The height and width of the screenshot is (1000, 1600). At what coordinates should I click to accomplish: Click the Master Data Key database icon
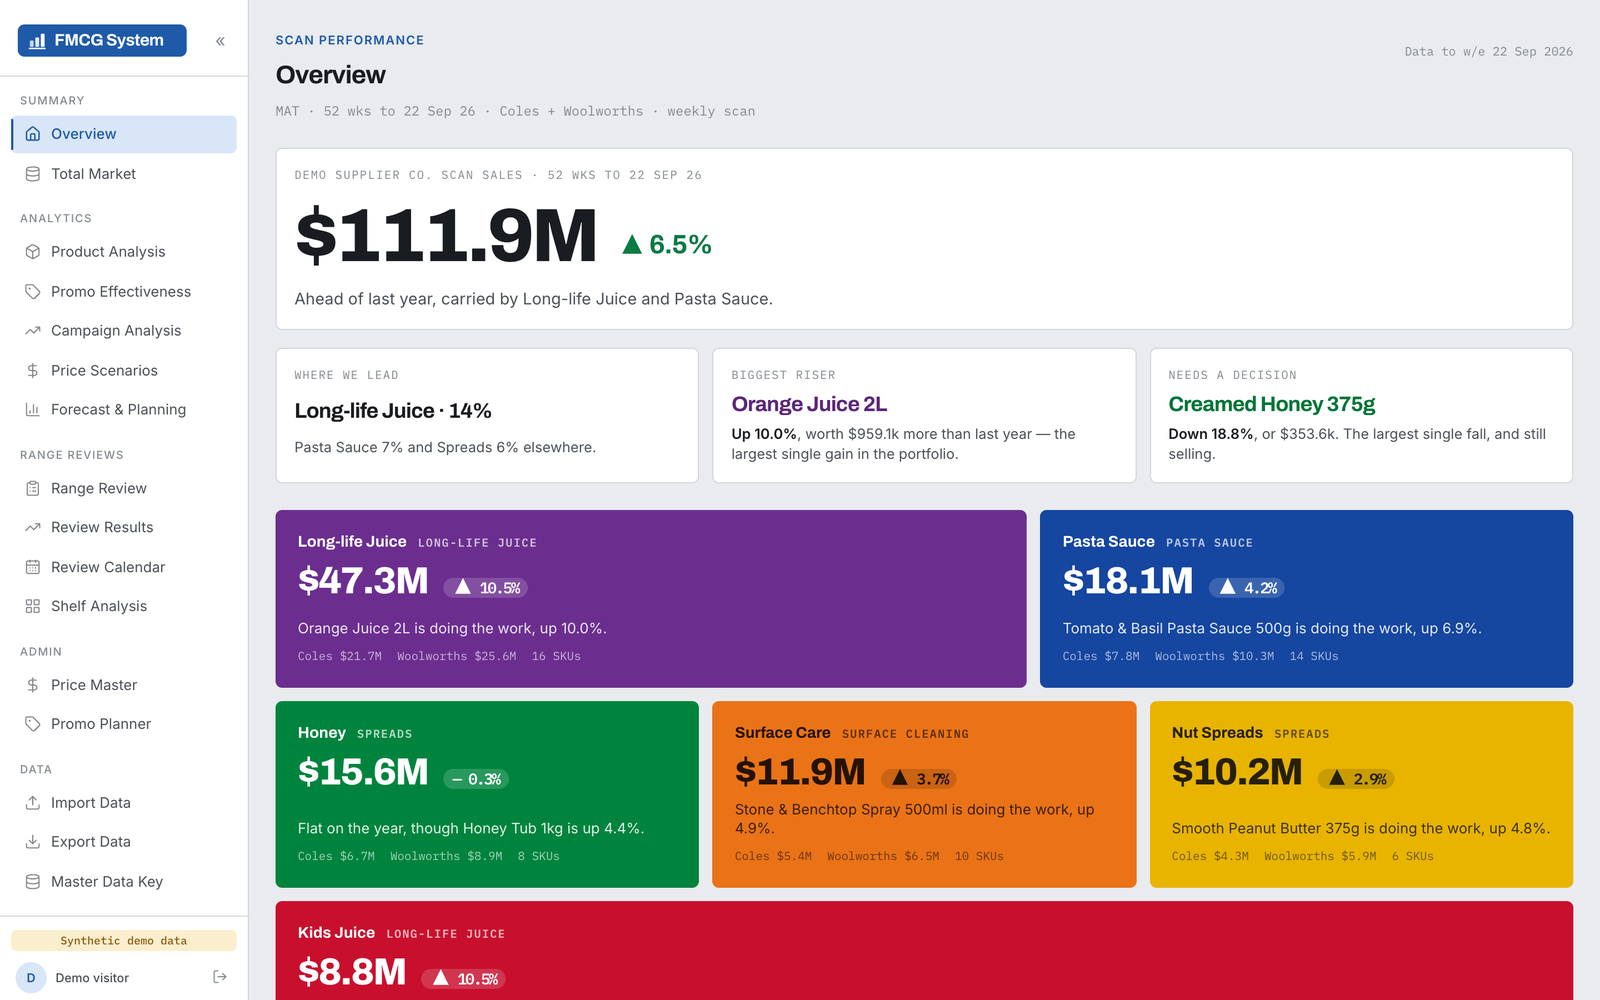pyautogui.click(x=33, y=882)
